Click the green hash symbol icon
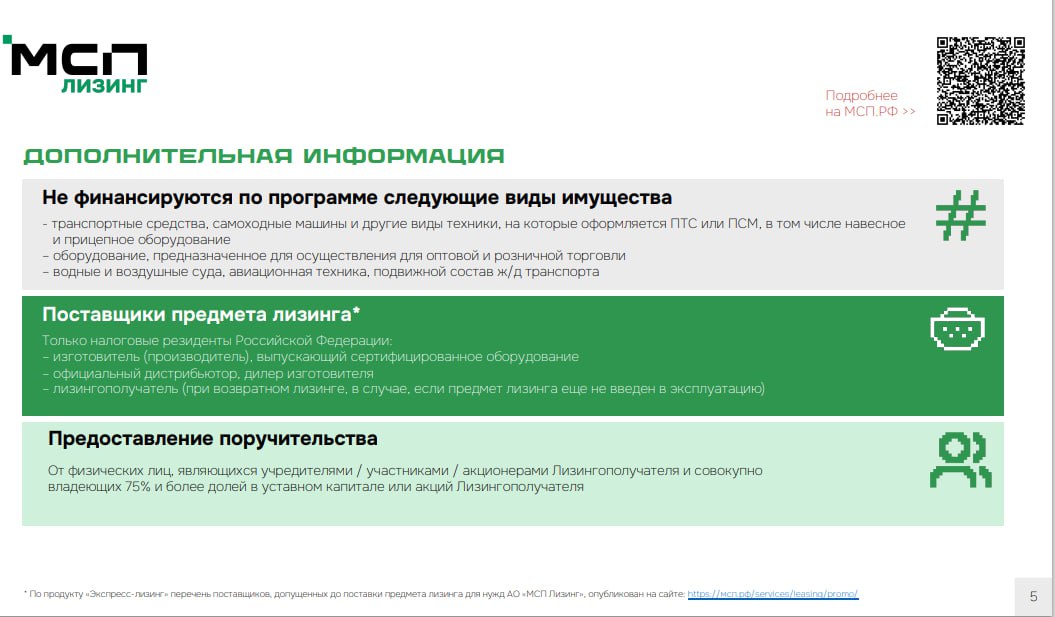 pyautogui.click(x=960, y=215)
